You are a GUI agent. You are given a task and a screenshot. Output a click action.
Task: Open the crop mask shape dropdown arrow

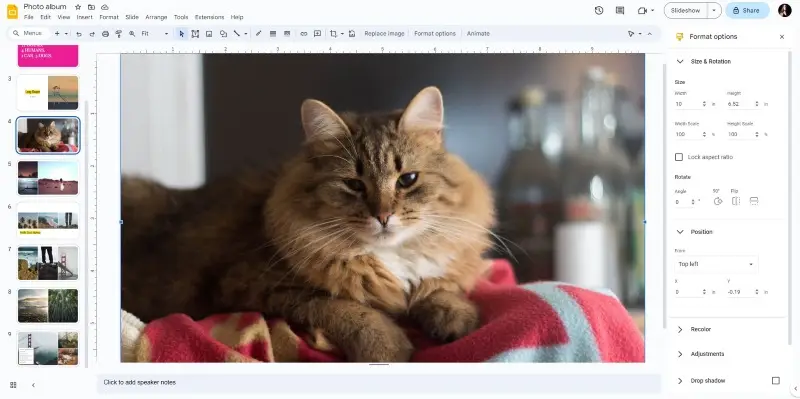pos(342,34)
